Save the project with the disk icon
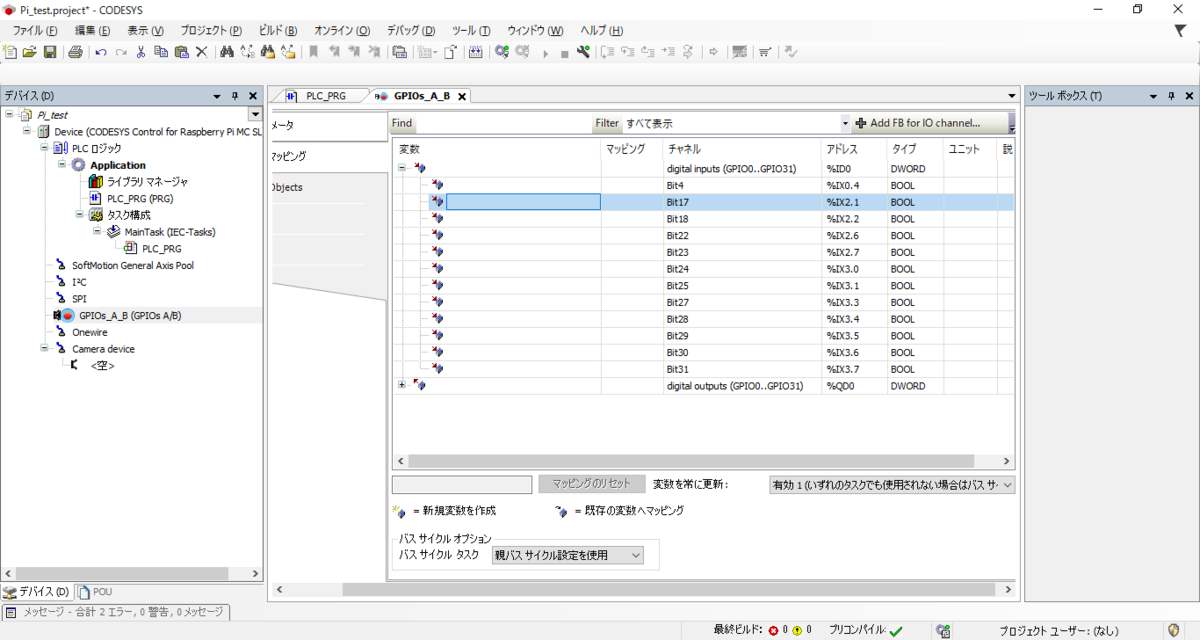The height and width of the screenshot is (640, 1200). coord(49,52)
